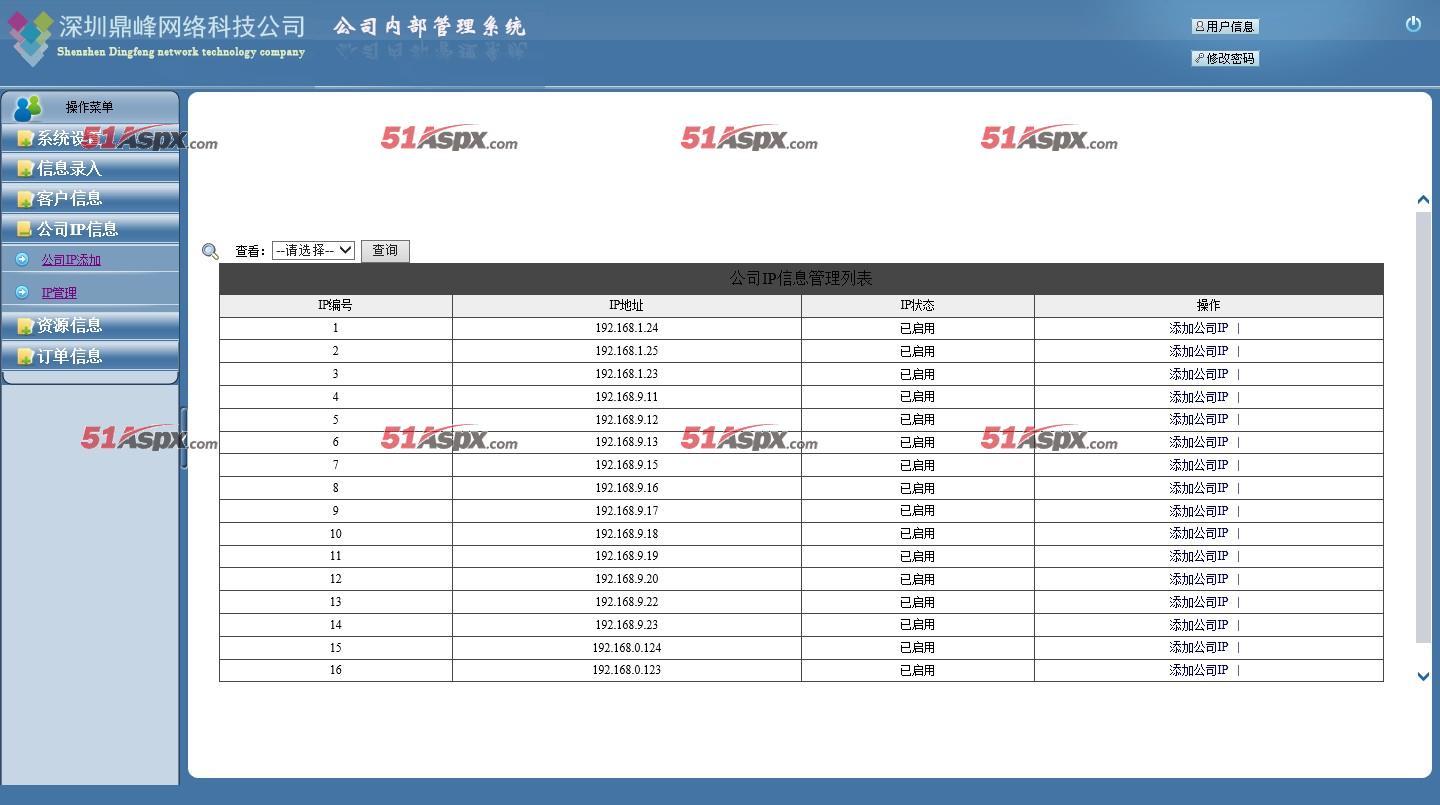Expand the 信息录入 menu

[x=90, y=168]
